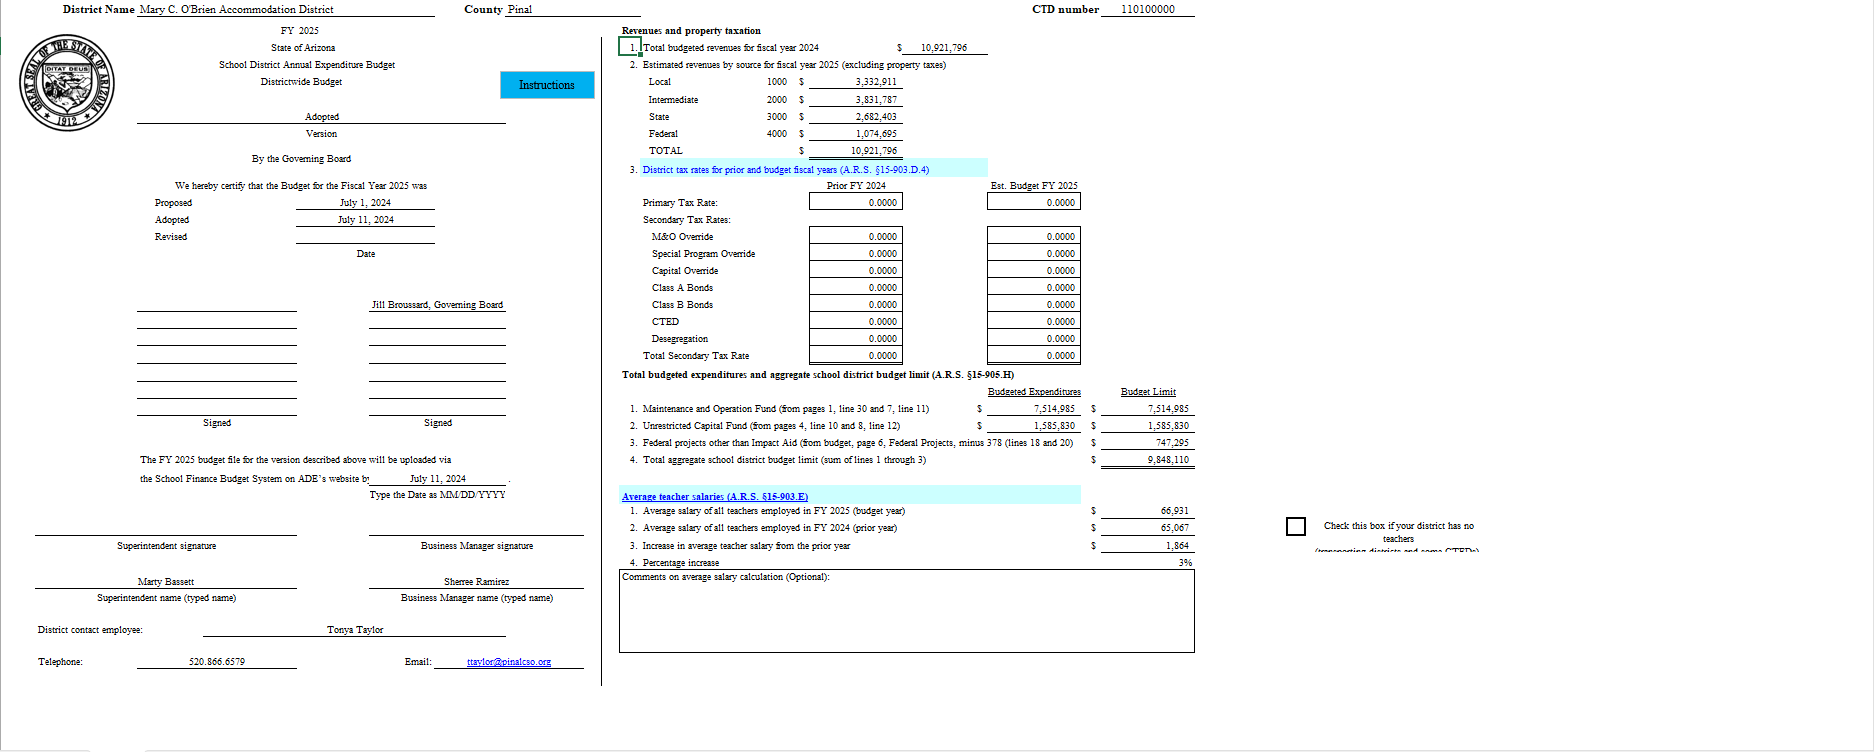The width and height of the screenshot is (1874, 752).
Task: Select the Adopted date July 11, 2024 certification cell
Action: (x=365, y=220)
